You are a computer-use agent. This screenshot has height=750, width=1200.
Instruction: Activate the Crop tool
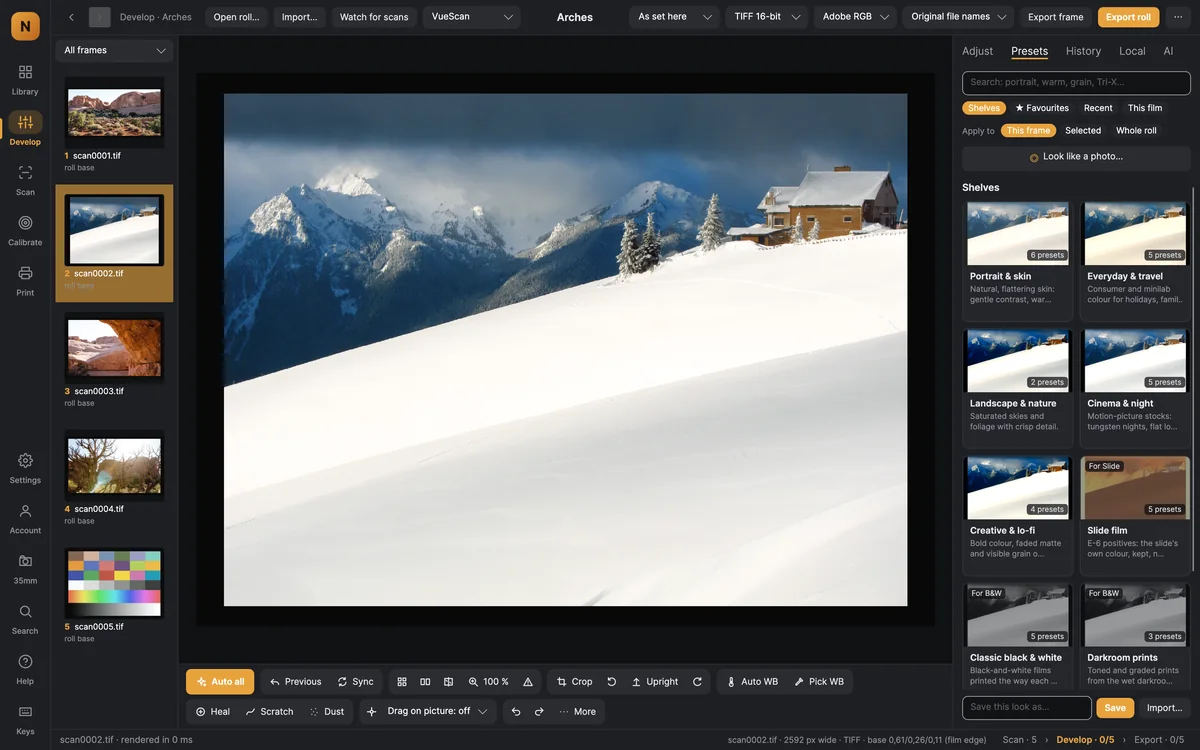pos(574,682)
